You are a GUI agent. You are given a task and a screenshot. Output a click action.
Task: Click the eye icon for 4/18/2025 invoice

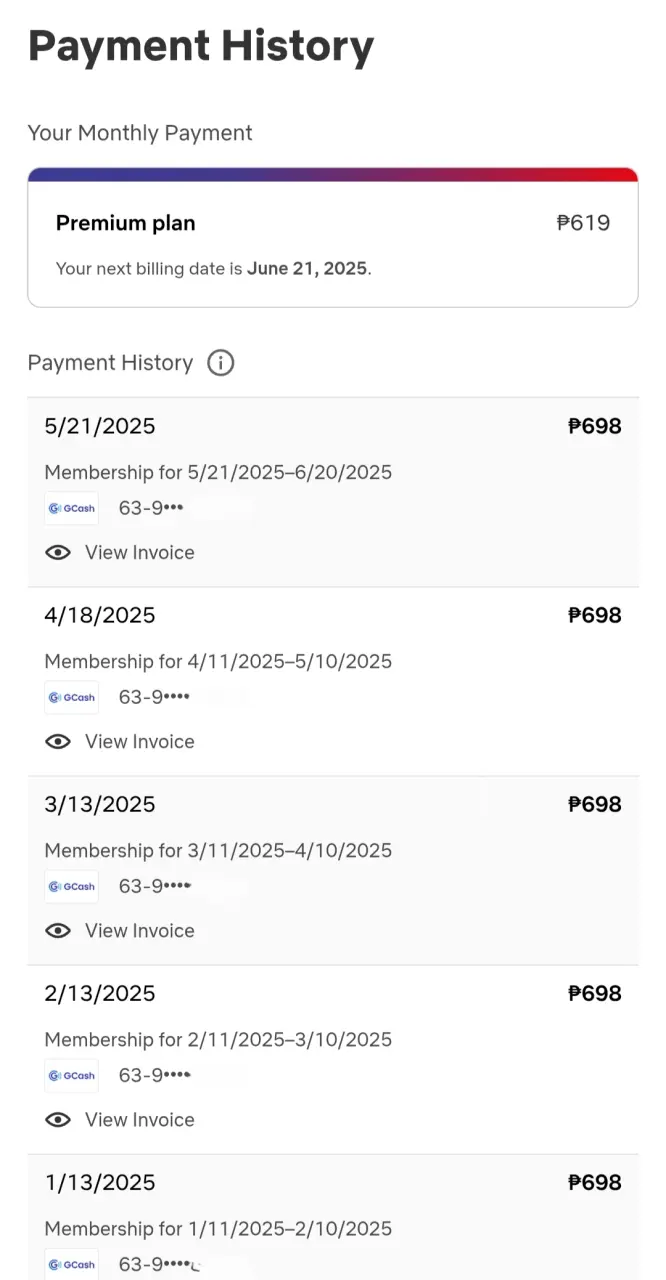coord(58,741)
